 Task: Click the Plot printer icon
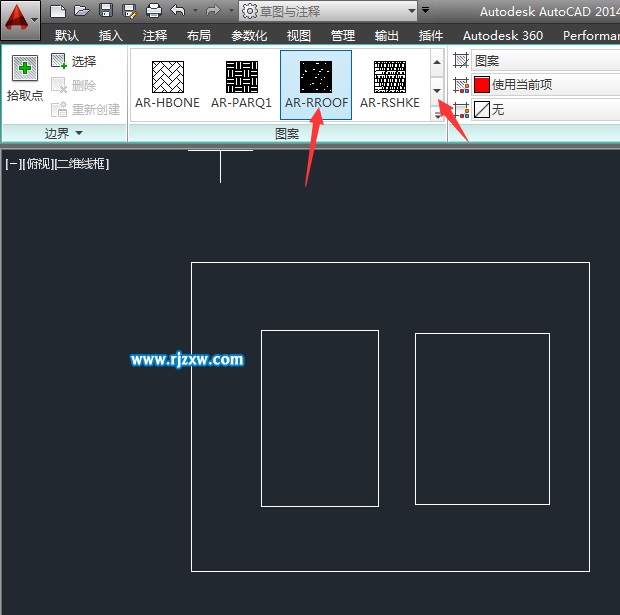[x=154, y=11]
